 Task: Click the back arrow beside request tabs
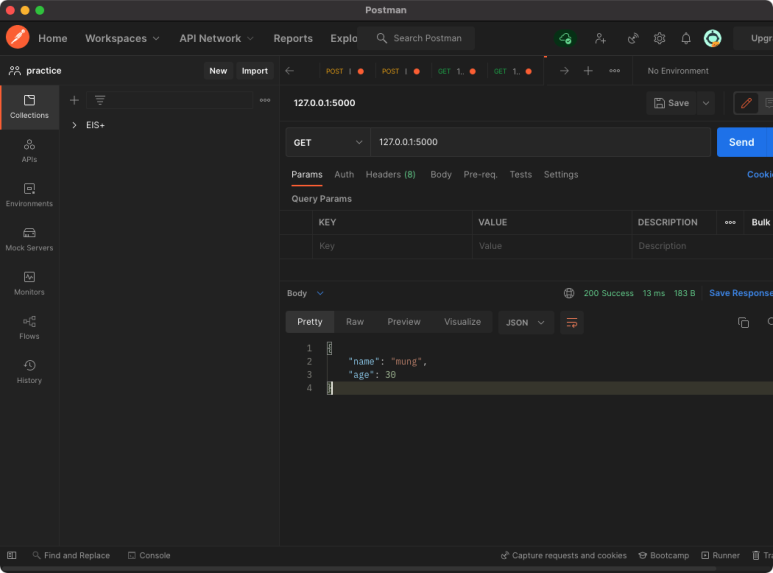pos(290,71)
